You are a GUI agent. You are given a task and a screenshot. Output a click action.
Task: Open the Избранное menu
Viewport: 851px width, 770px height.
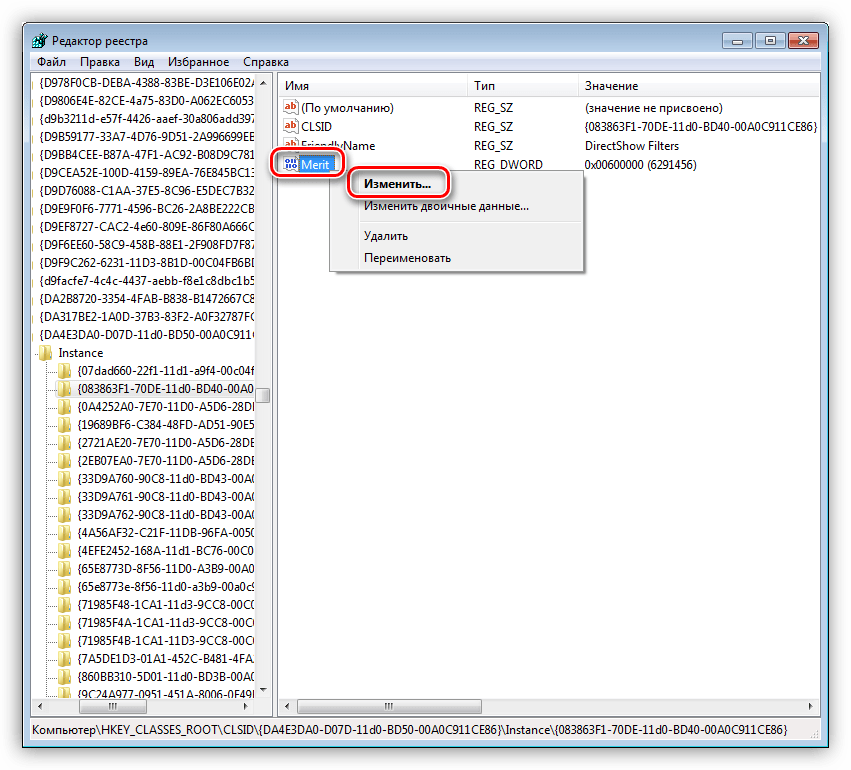[x=198, y=62]
